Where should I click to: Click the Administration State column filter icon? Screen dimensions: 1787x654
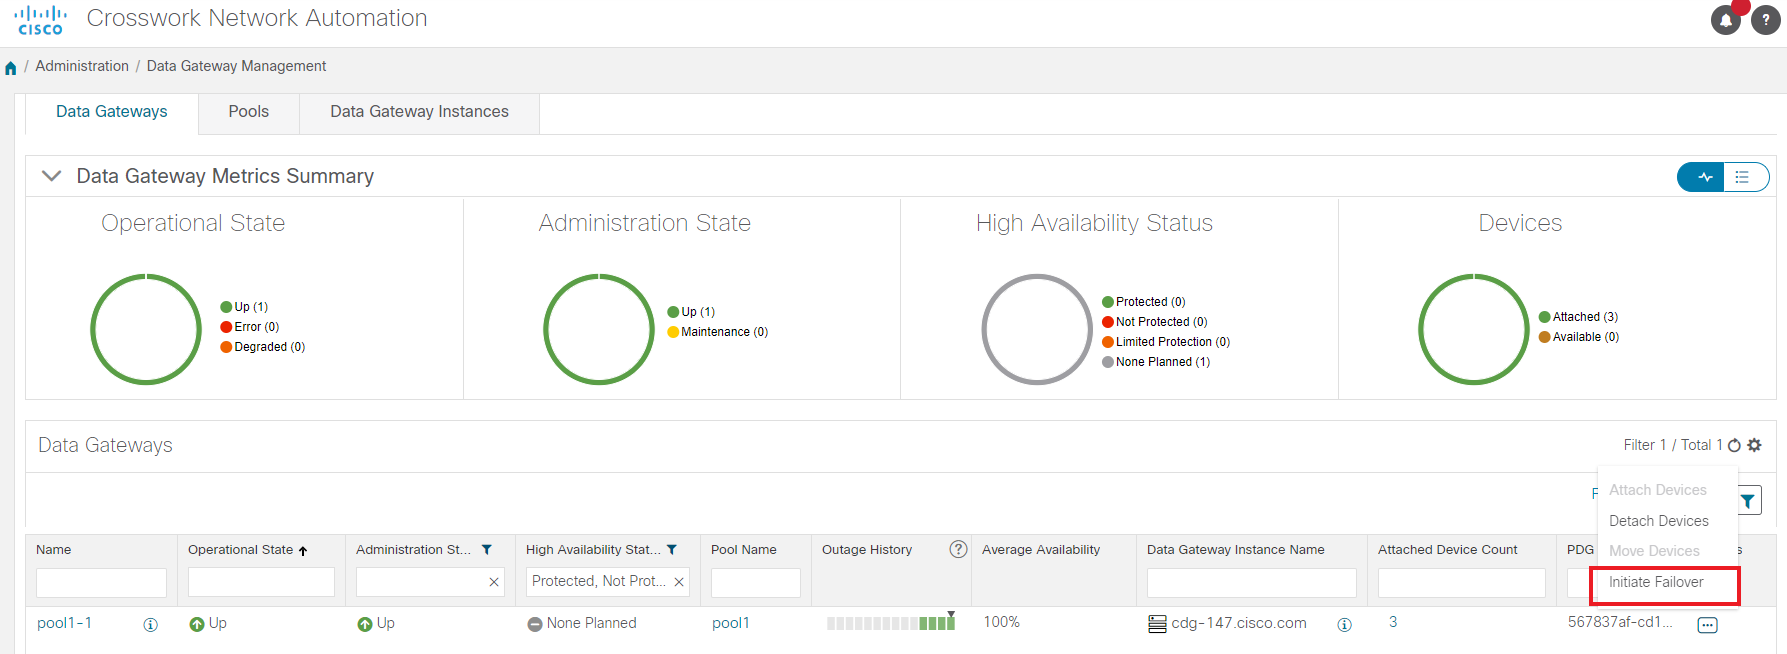(487, 550)
